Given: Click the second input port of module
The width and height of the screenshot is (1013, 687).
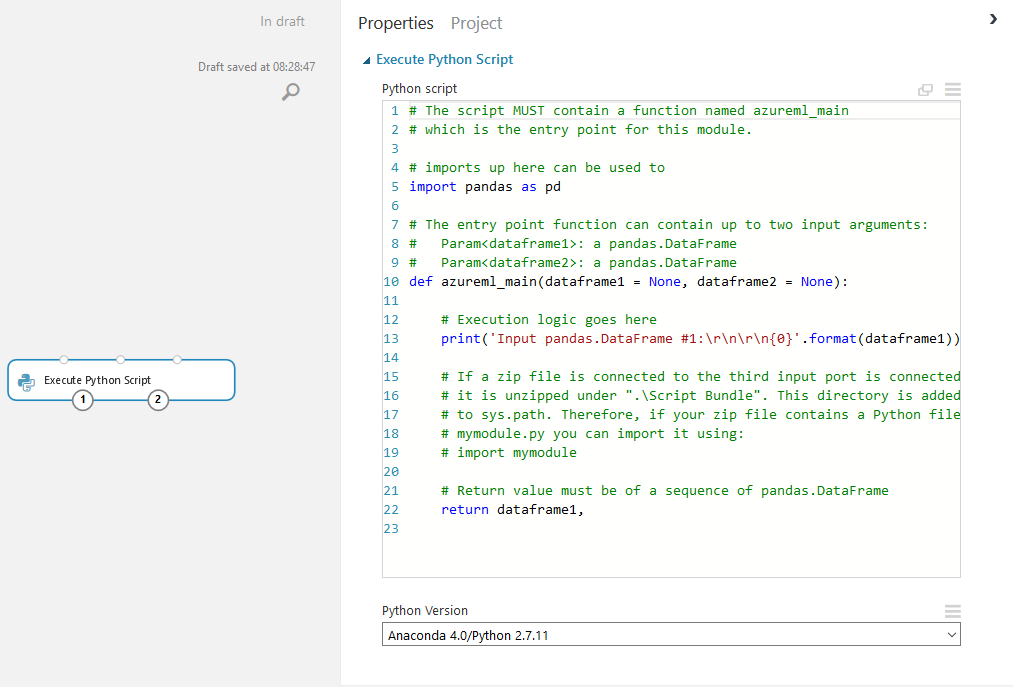Looking at the screenshot, I should 120,359.
